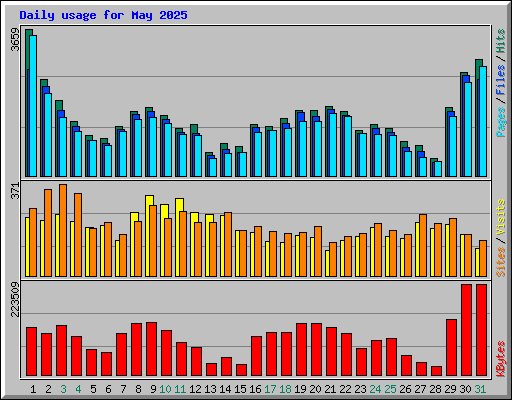Click green day 3 label

pos(63,389)
